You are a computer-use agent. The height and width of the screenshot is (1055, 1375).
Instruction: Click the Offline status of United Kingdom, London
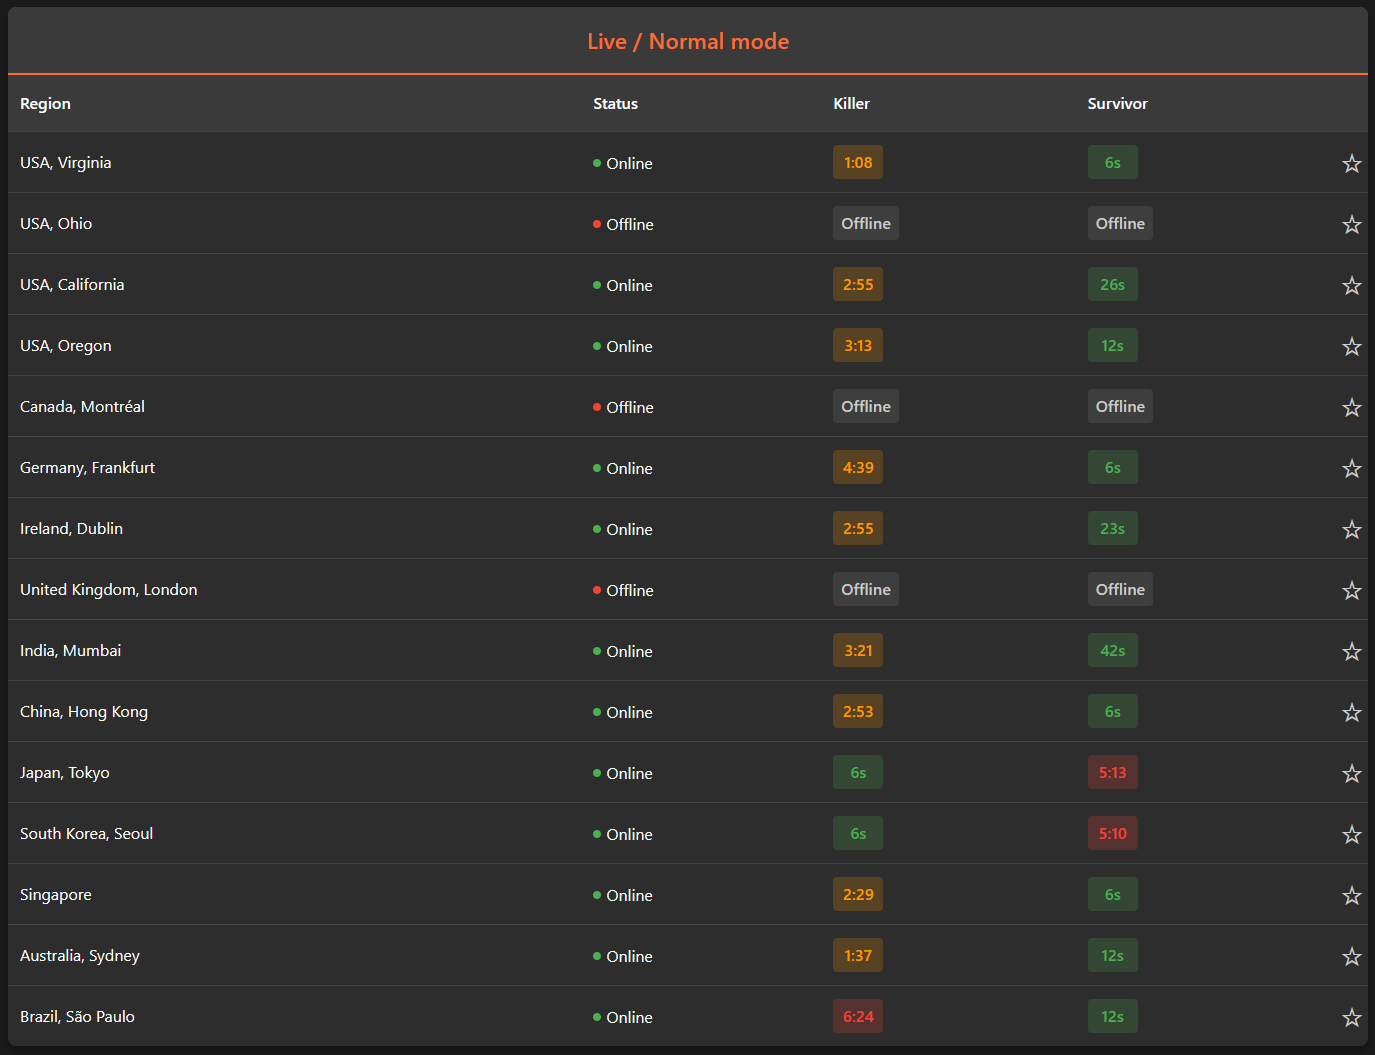623,591
